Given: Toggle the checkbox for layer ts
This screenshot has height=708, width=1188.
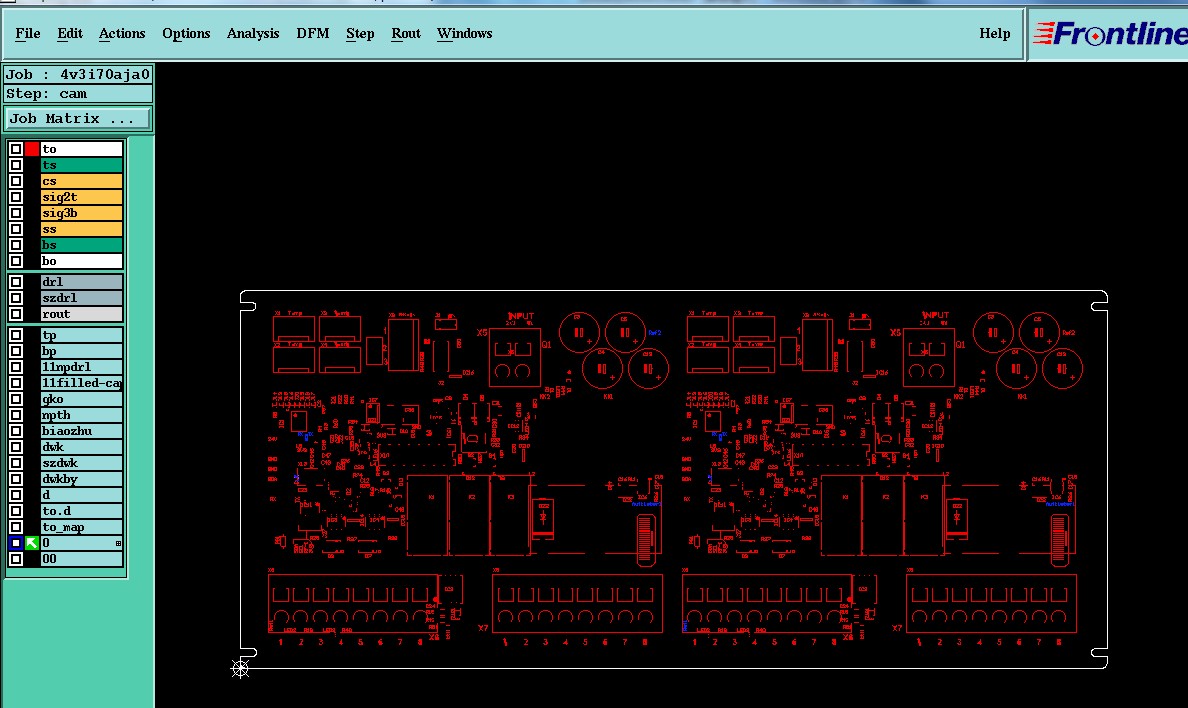Looking at the screenshot, I should pyautogui.click(x=16, y=164).
